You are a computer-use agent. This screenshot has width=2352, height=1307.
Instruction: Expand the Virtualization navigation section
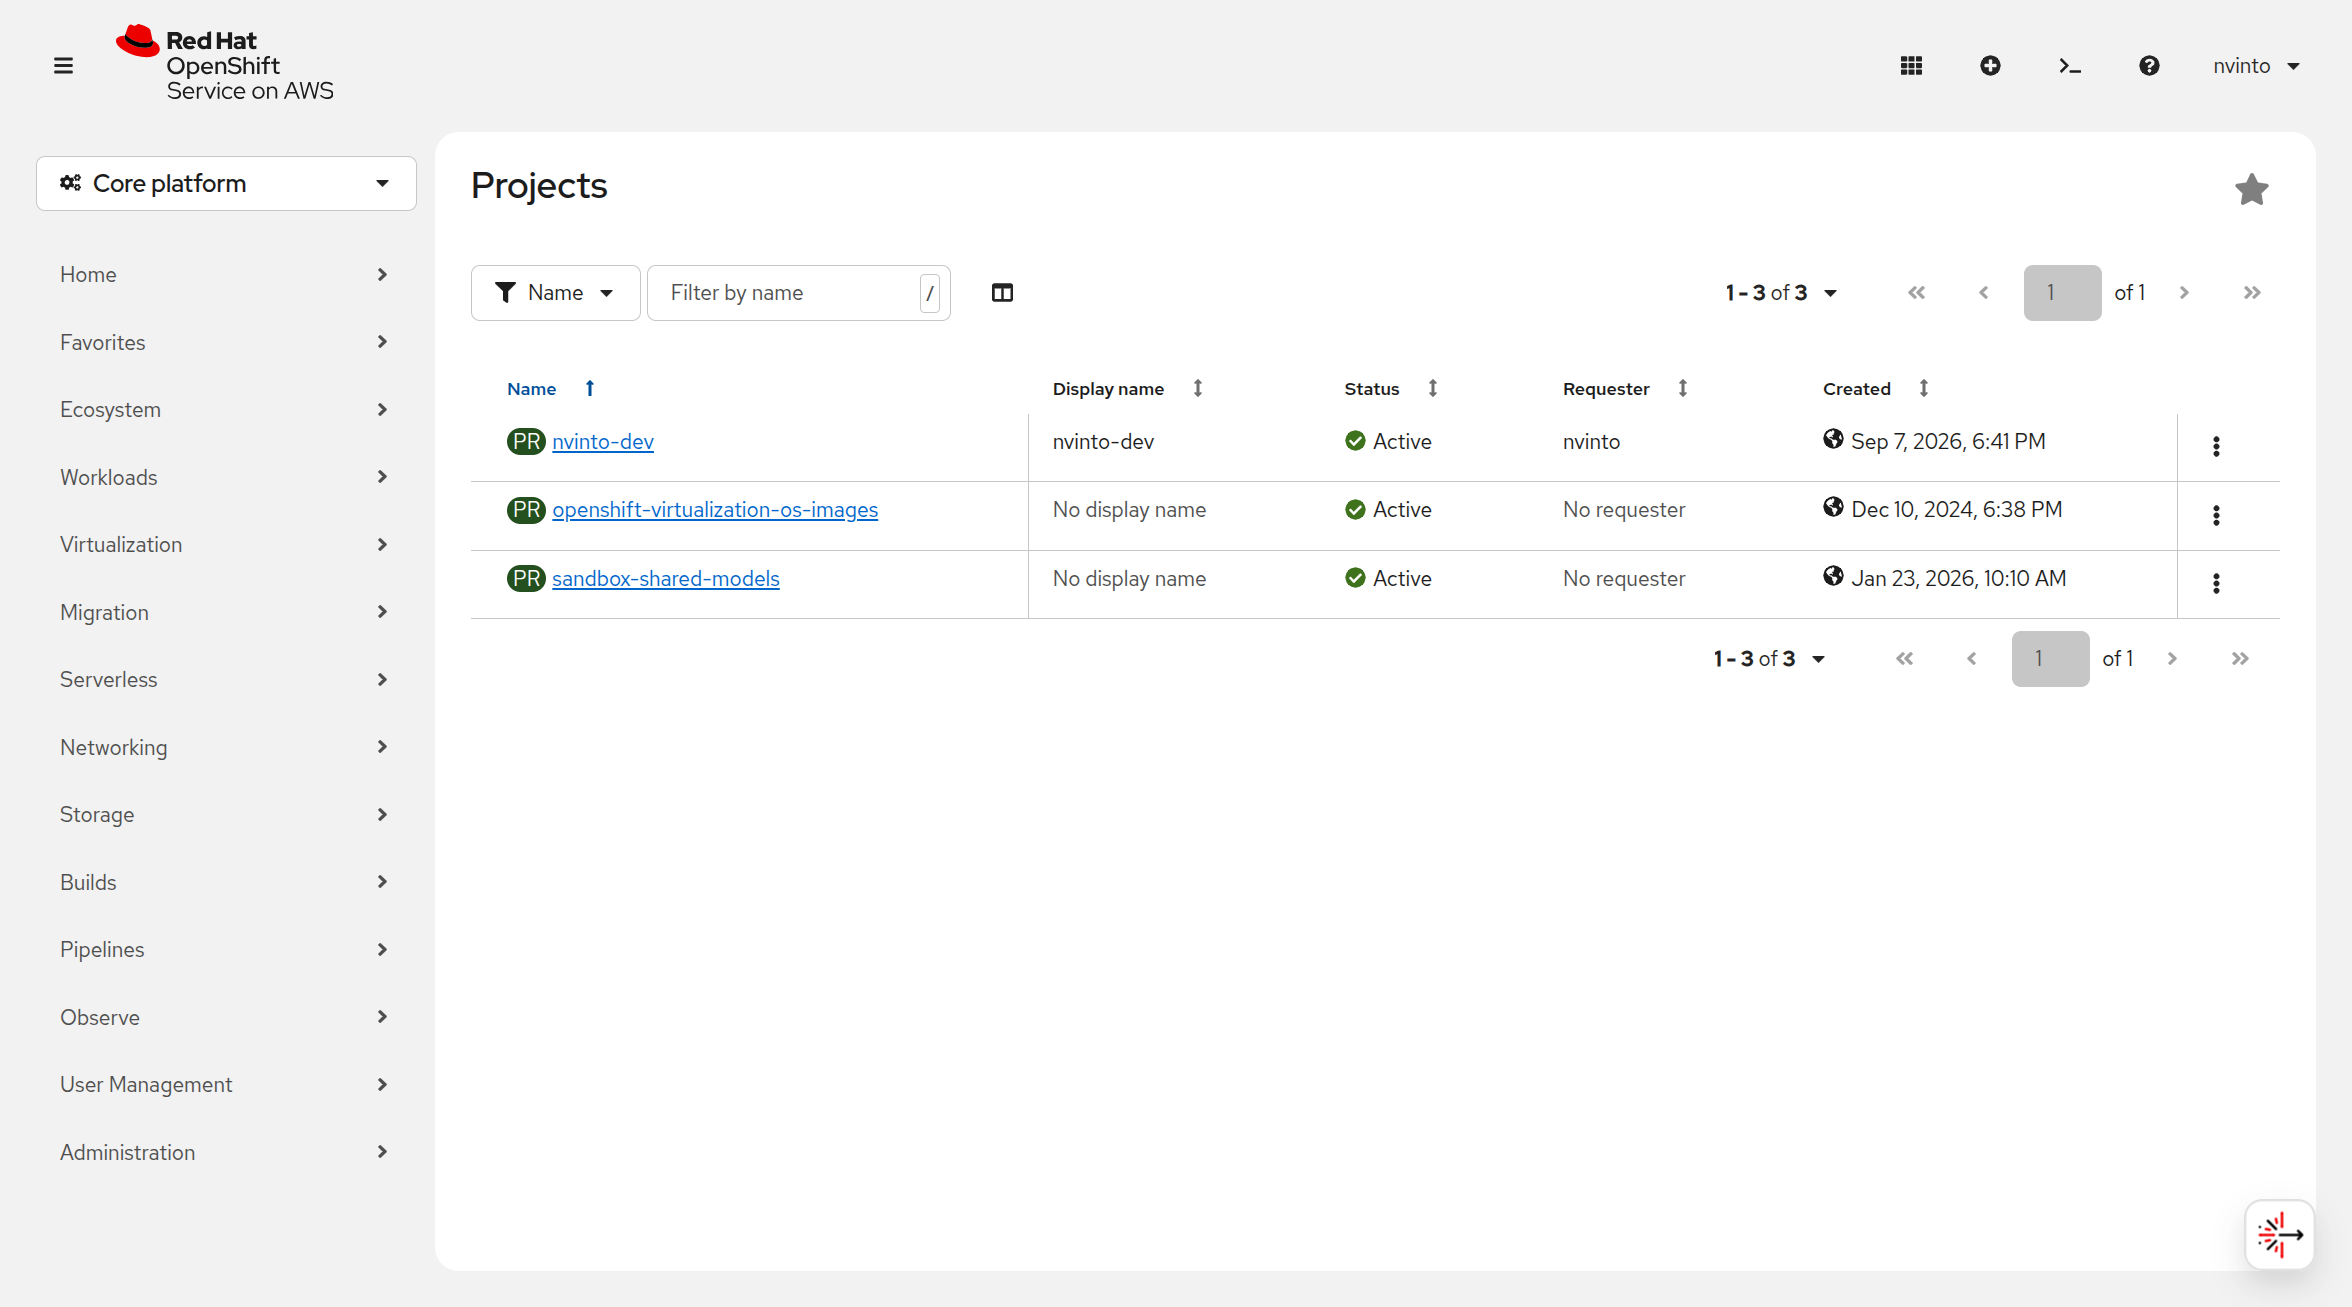tap(224, 545)
